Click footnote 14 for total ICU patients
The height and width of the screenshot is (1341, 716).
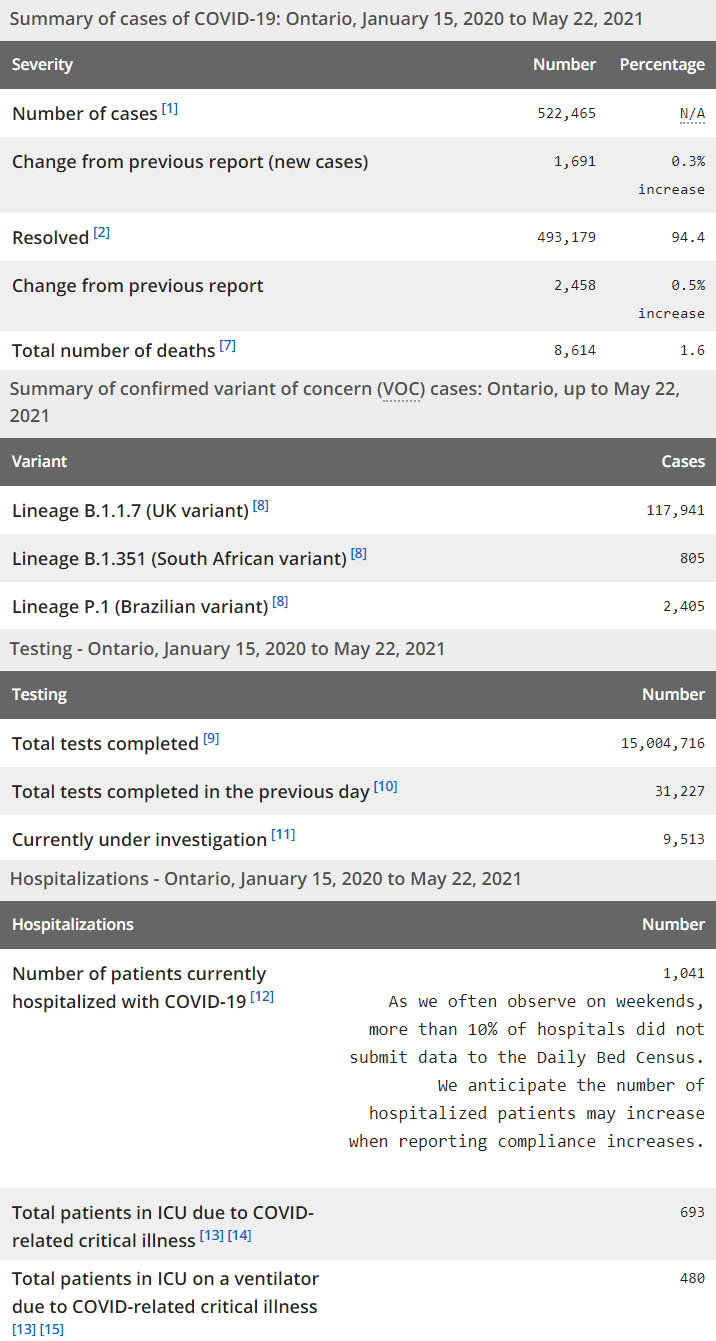(x=240, y=1237)
